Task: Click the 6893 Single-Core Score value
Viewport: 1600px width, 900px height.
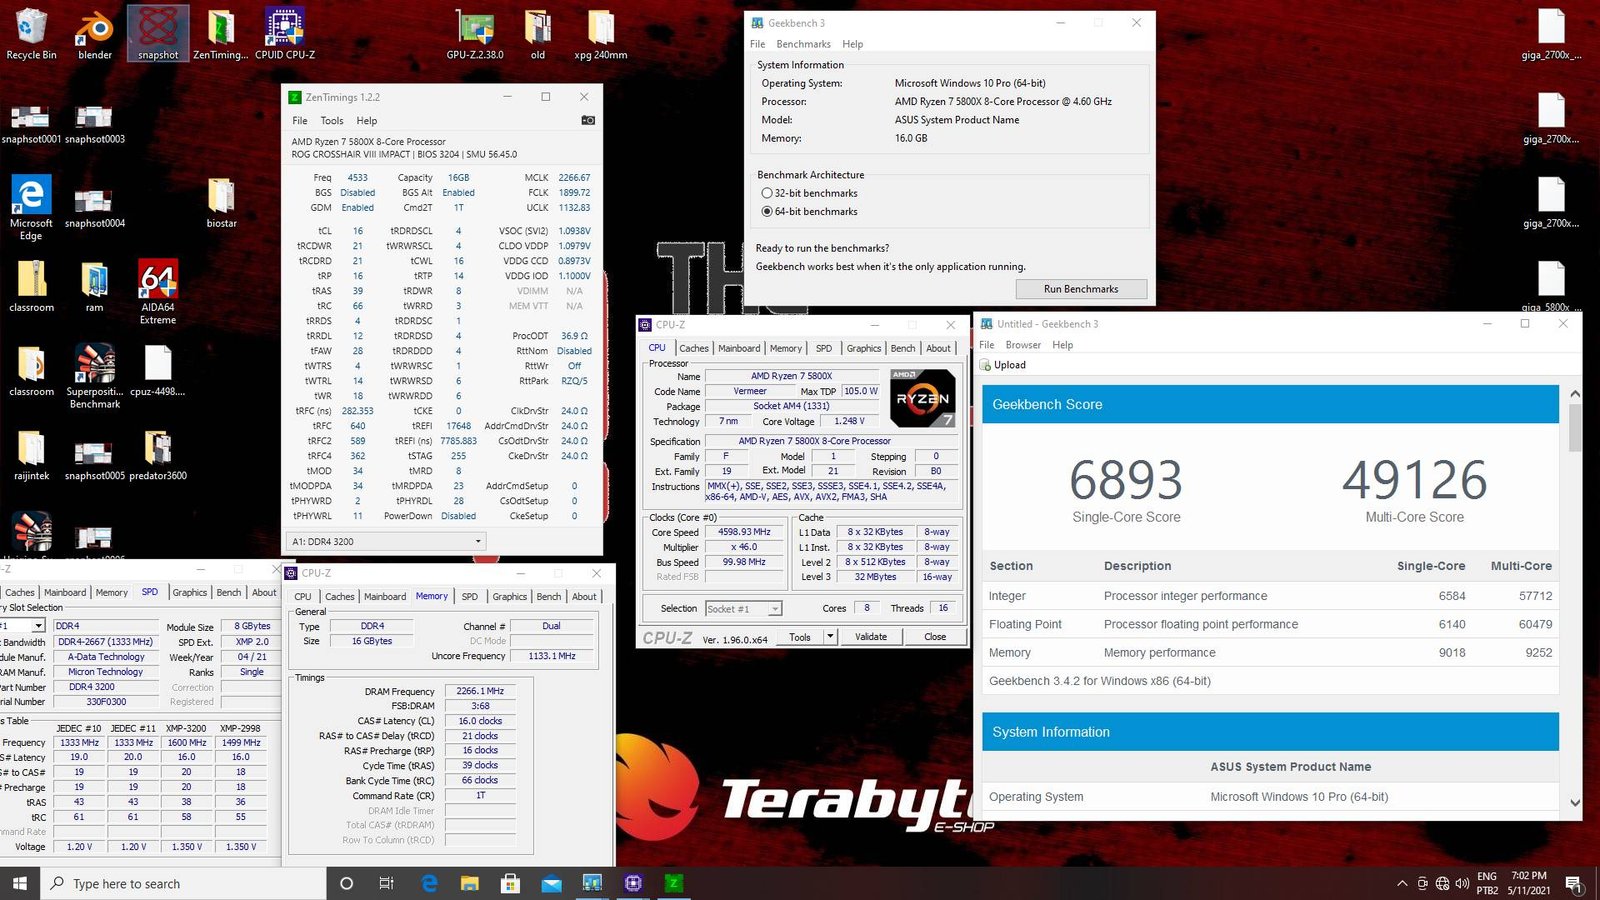Action: coord(1126,480)
